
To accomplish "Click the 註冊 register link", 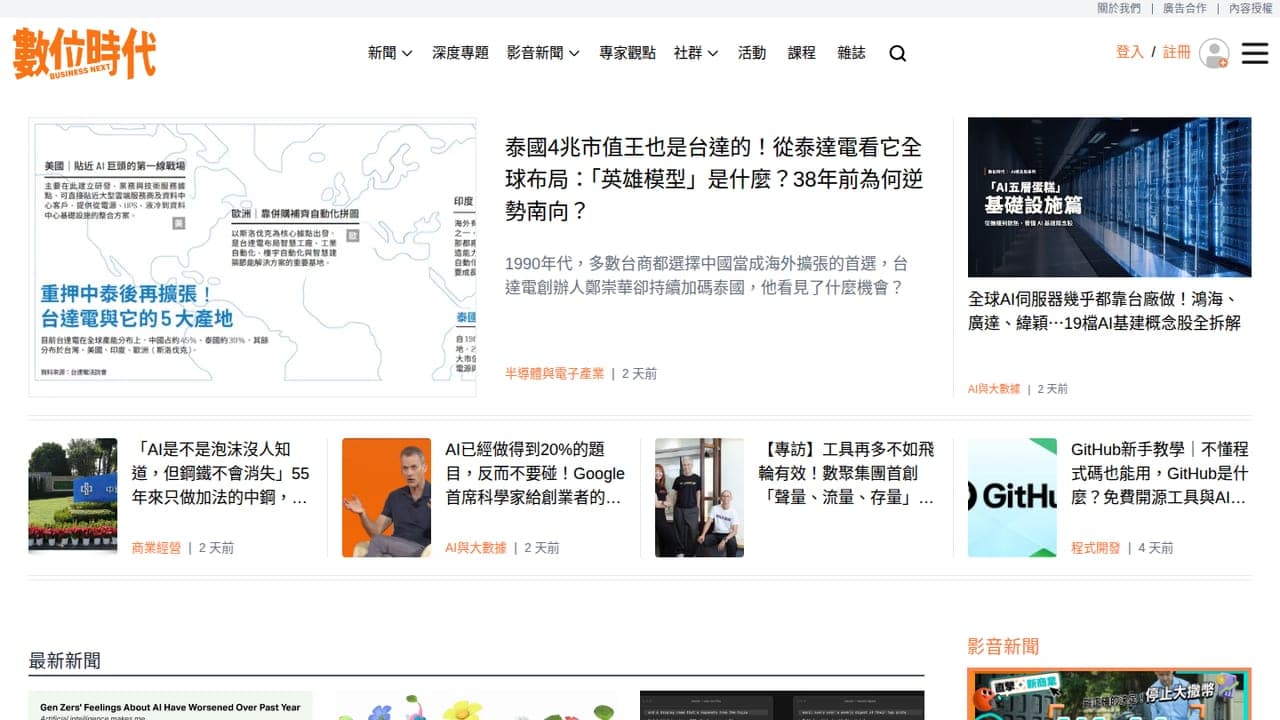I will [1177, 52].
